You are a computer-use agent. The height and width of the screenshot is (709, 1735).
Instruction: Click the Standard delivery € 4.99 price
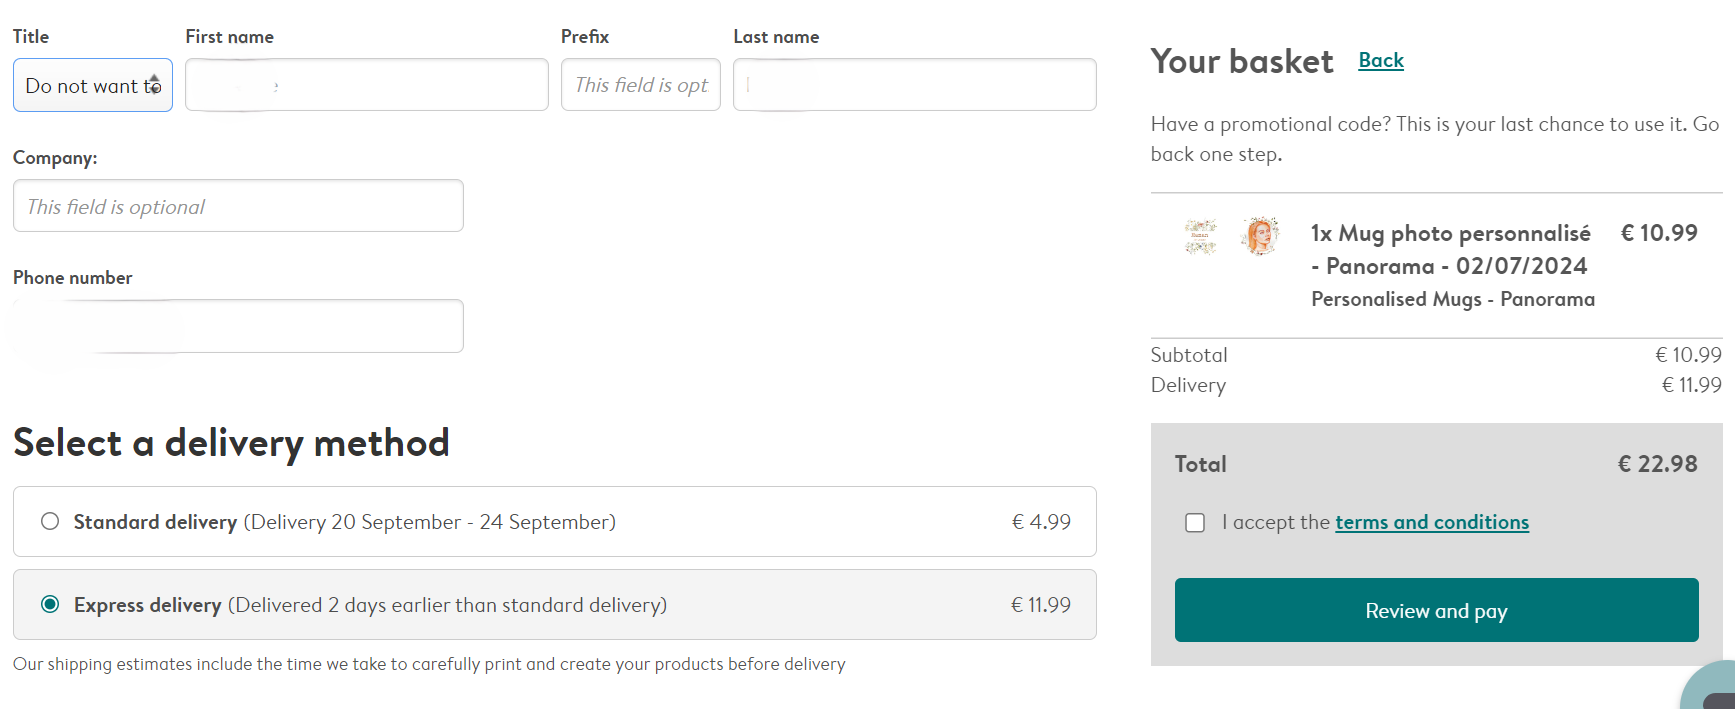tap(1041, 522)
